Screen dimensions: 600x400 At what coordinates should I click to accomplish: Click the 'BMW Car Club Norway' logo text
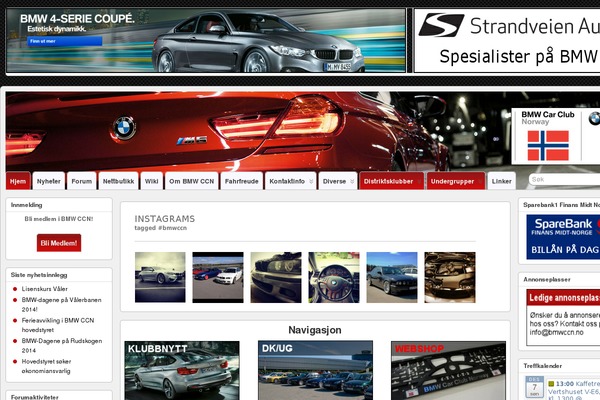point(548,118)
